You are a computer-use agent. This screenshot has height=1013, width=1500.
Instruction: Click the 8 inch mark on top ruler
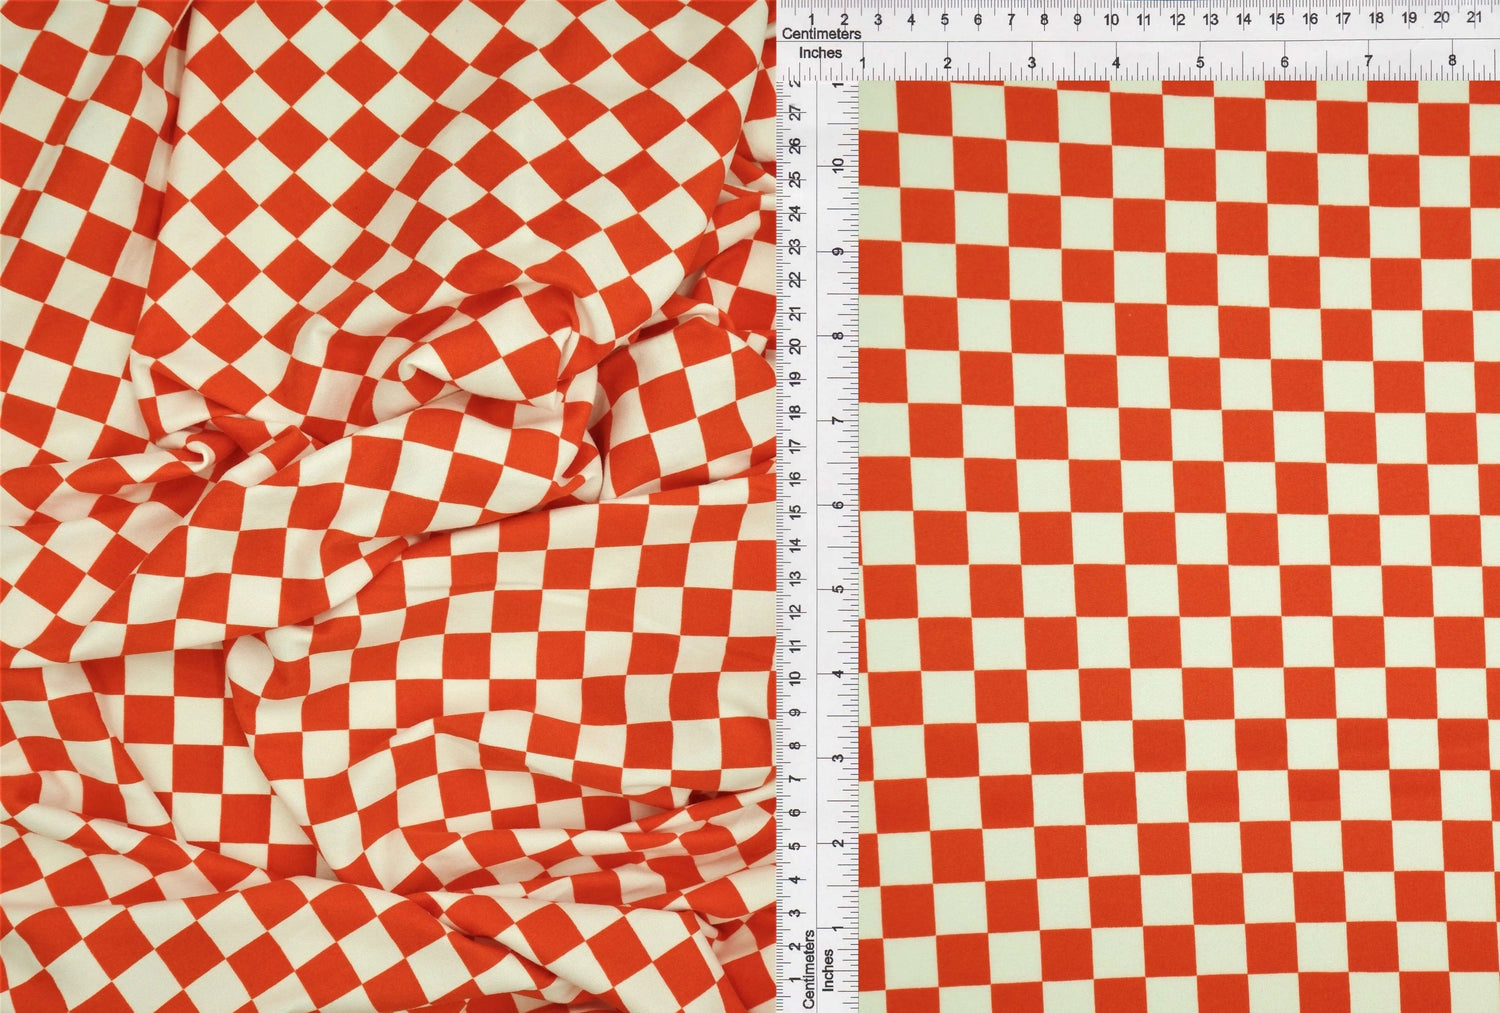click(1452, 62)
